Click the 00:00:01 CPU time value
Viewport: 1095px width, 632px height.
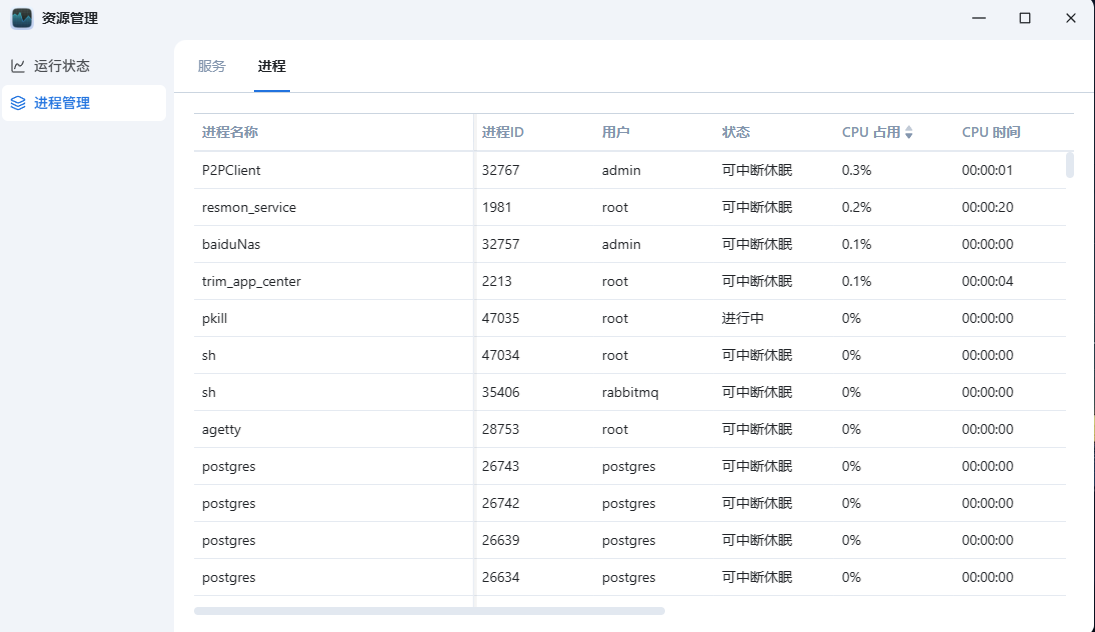click(x=987, y=170)
